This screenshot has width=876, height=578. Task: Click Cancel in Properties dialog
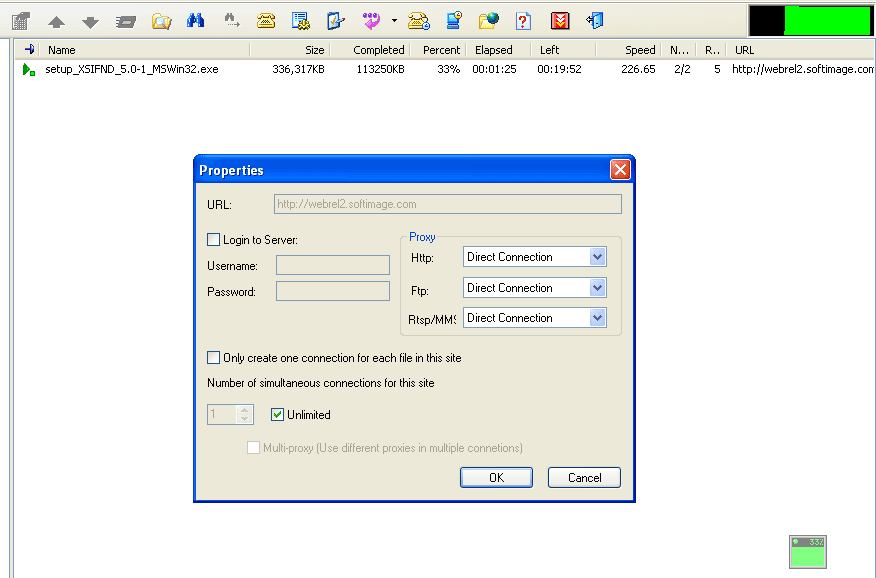(x=584, y=478)
